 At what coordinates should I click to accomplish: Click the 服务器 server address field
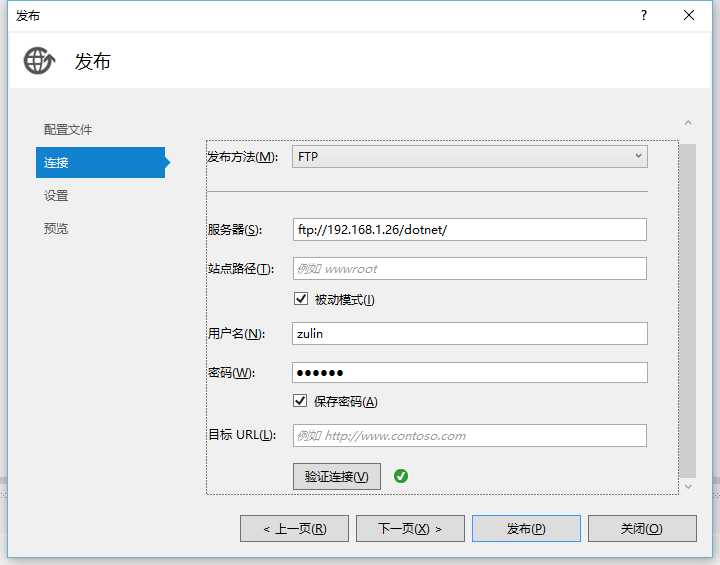(470, 230)
